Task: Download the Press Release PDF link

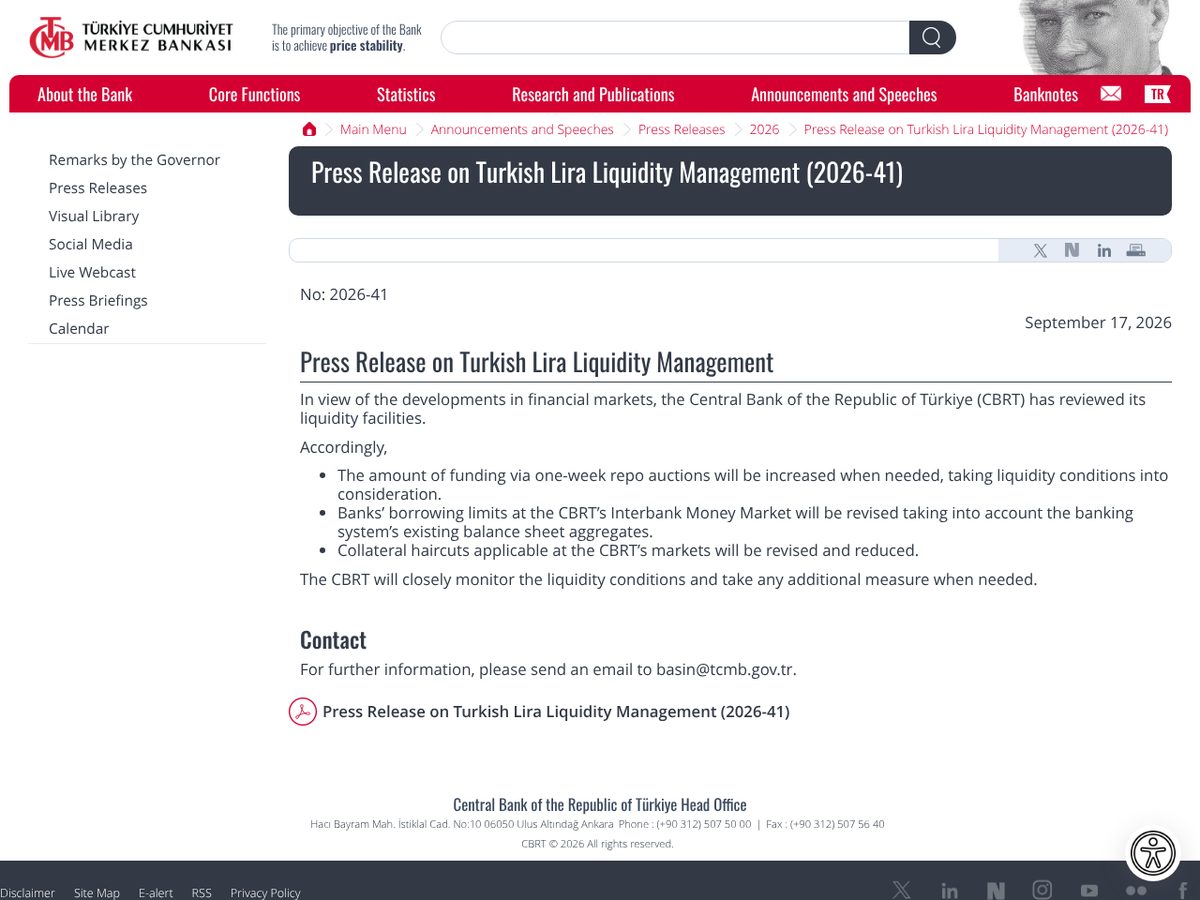Action: 556,712
